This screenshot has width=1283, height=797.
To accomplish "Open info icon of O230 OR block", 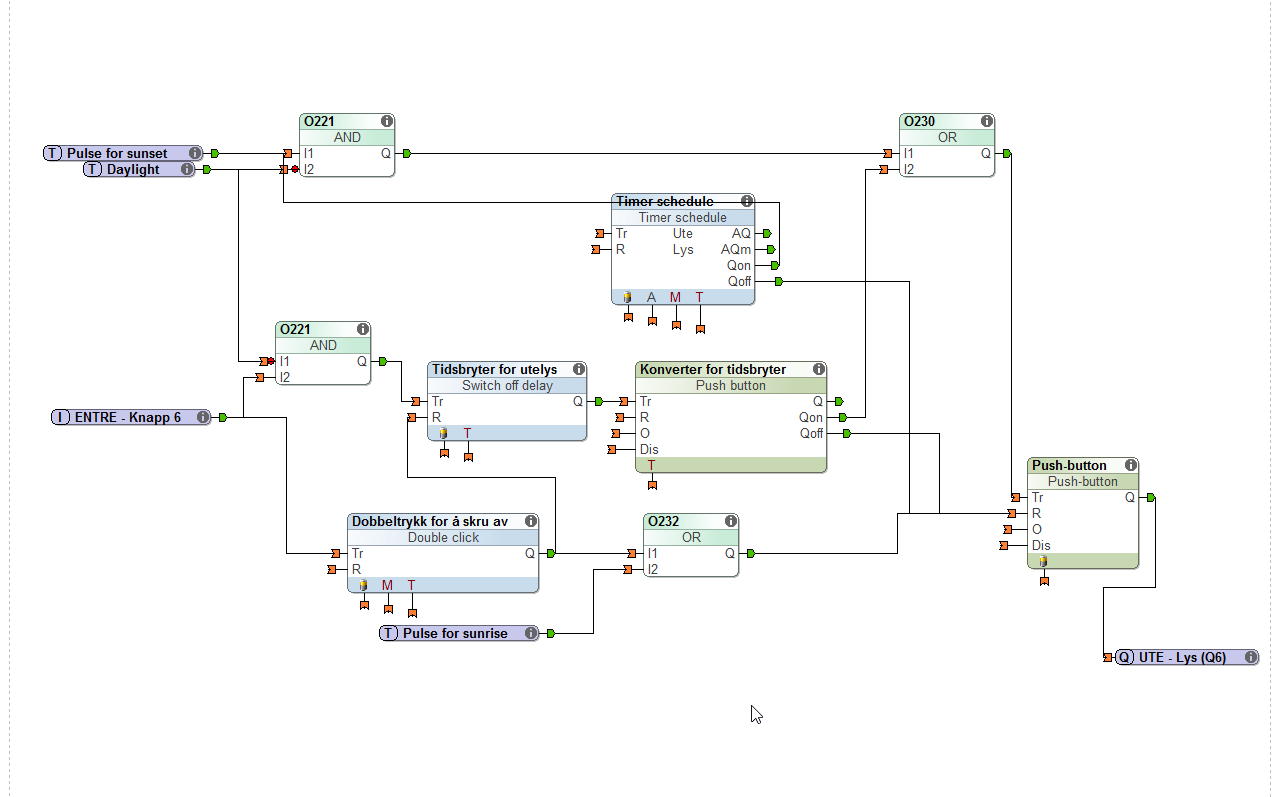I will click(x=987, y=121).
